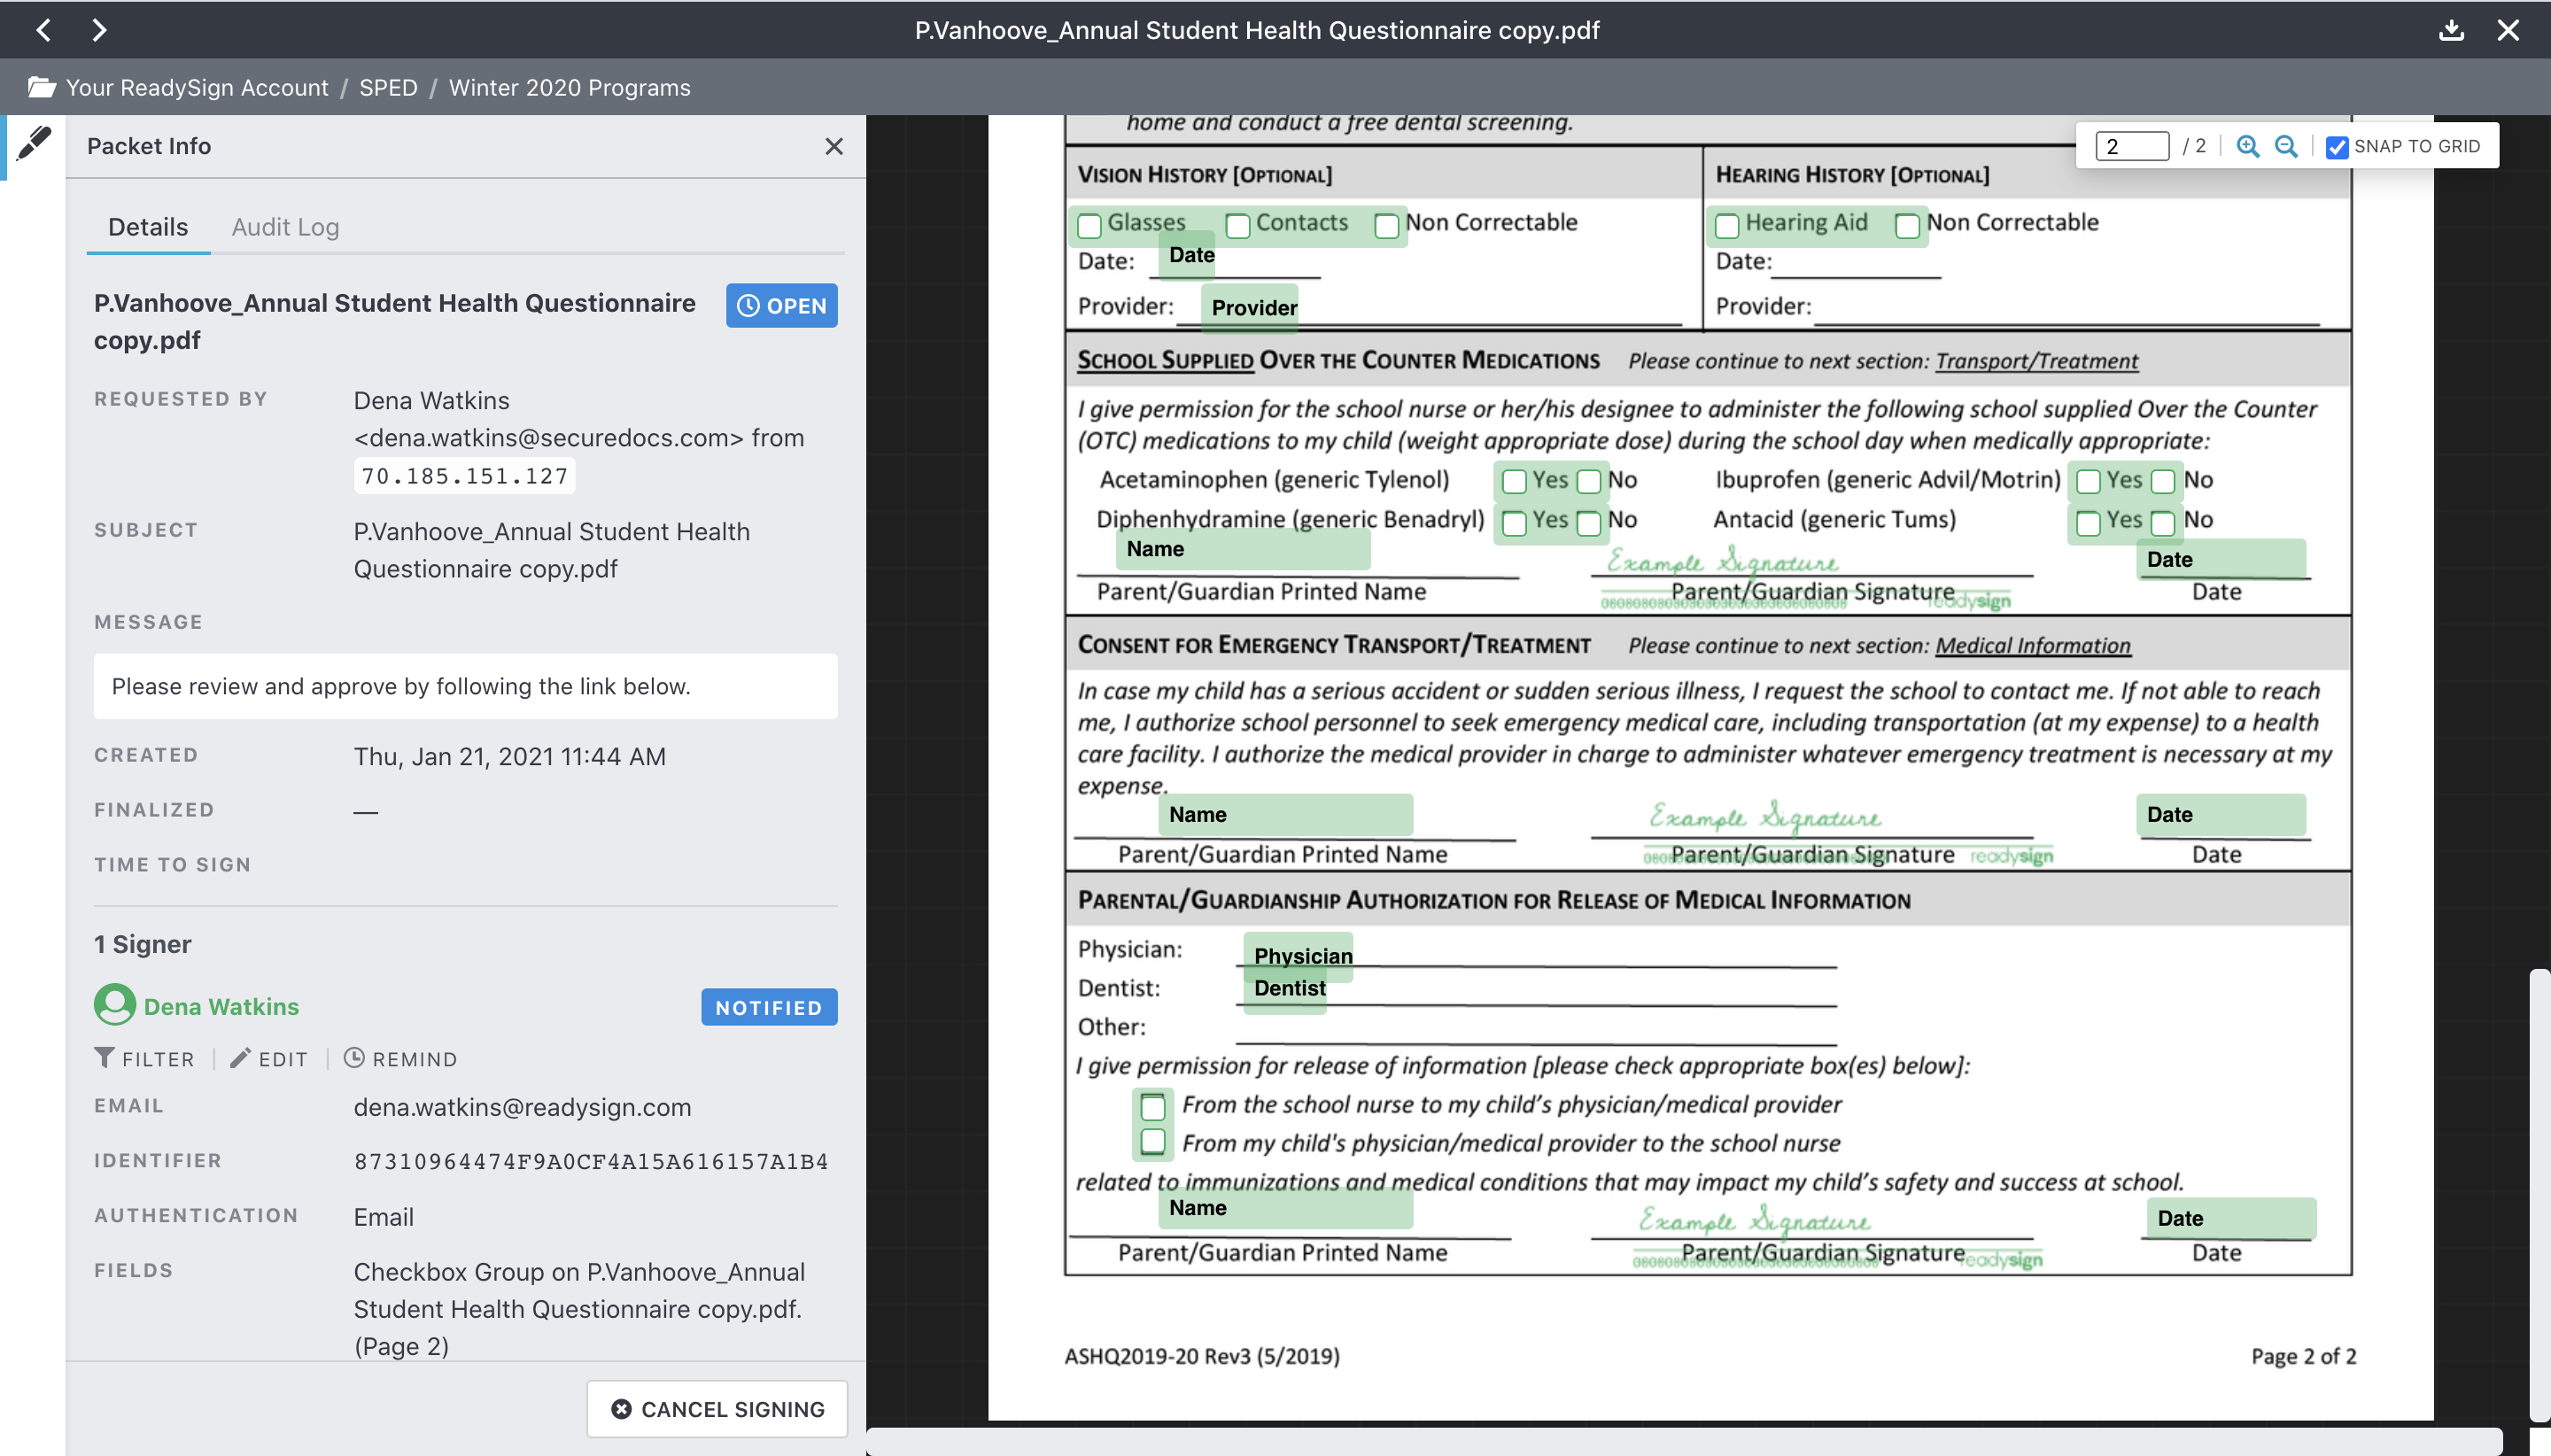Select Name field in OTC Medications section
The width and height of the screenshot is (2551, 1456).
[x=1242, y=549]
